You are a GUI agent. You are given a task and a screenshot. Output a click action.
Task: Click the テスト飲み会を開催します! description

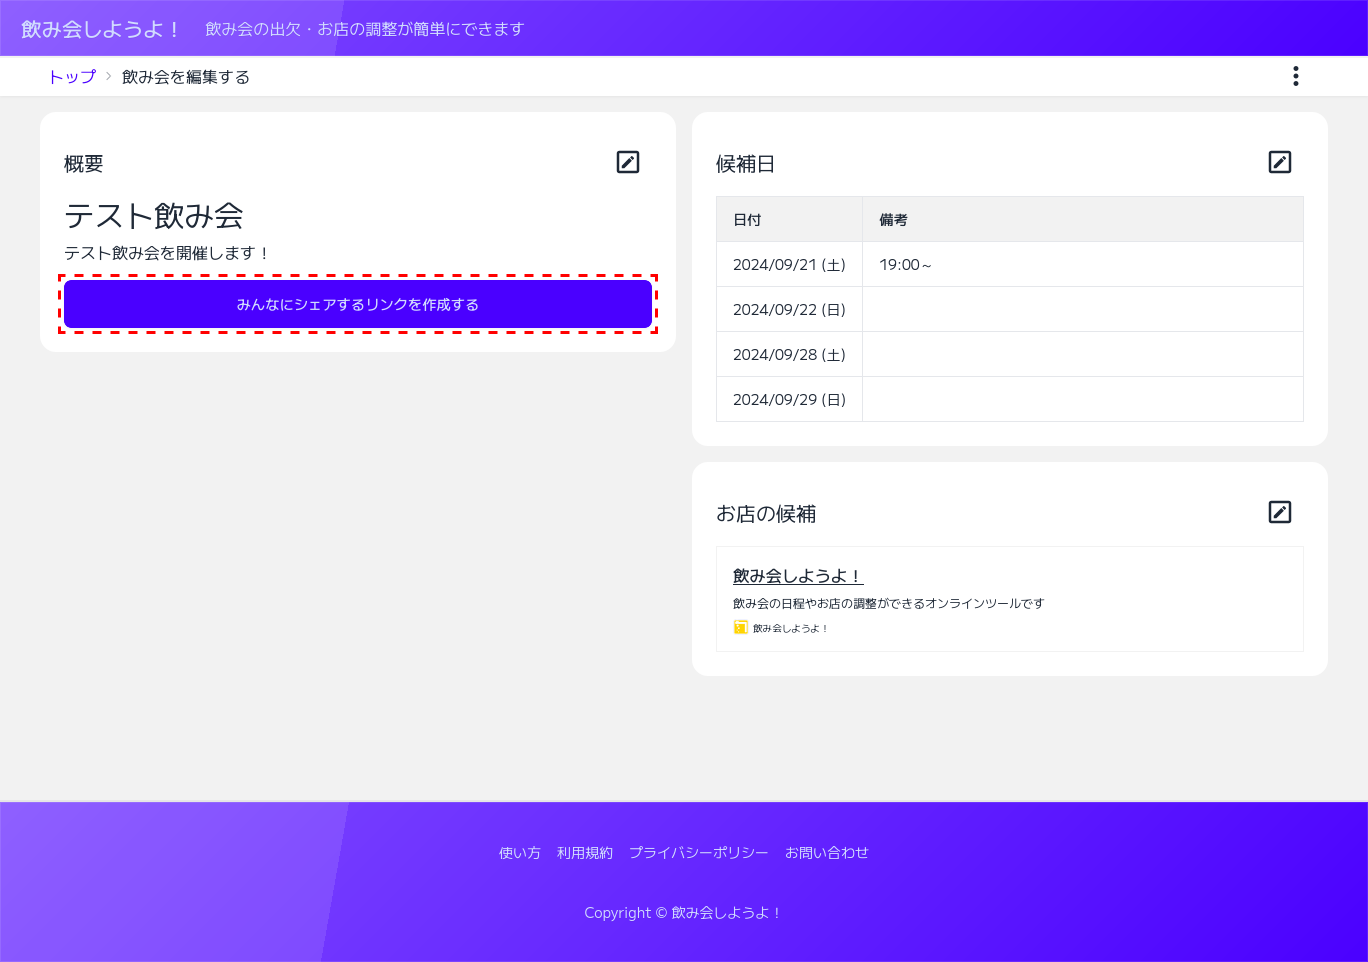click(x=167, y=253)
